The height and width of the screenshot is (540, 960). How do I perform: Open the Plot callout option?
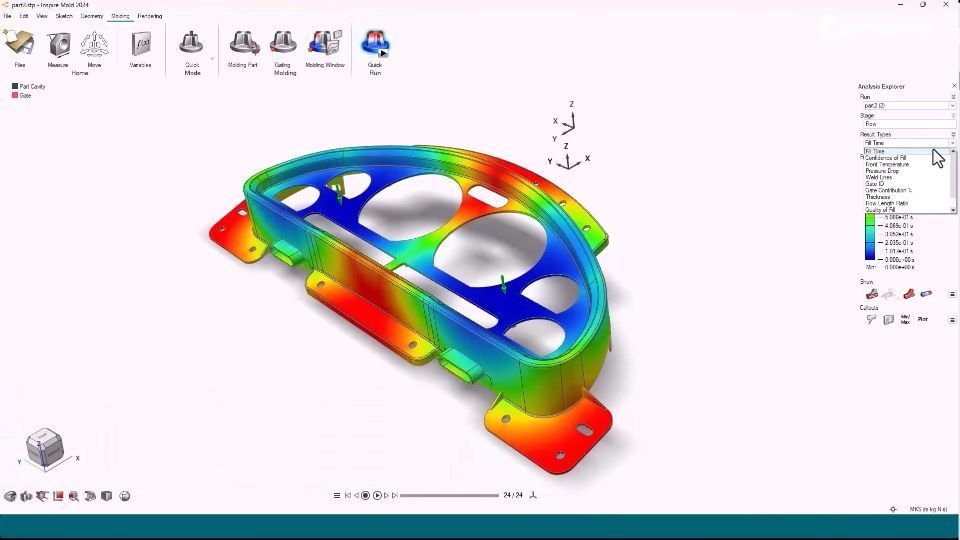(923, 319)
